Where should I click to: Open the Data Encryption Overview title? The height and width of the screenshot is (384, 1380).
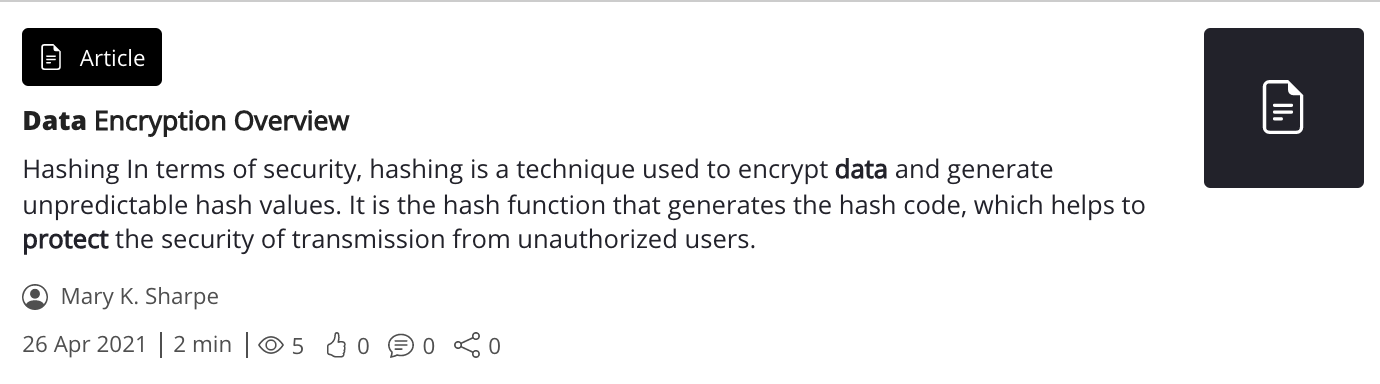pyautogui.click(x=186, y=121)
